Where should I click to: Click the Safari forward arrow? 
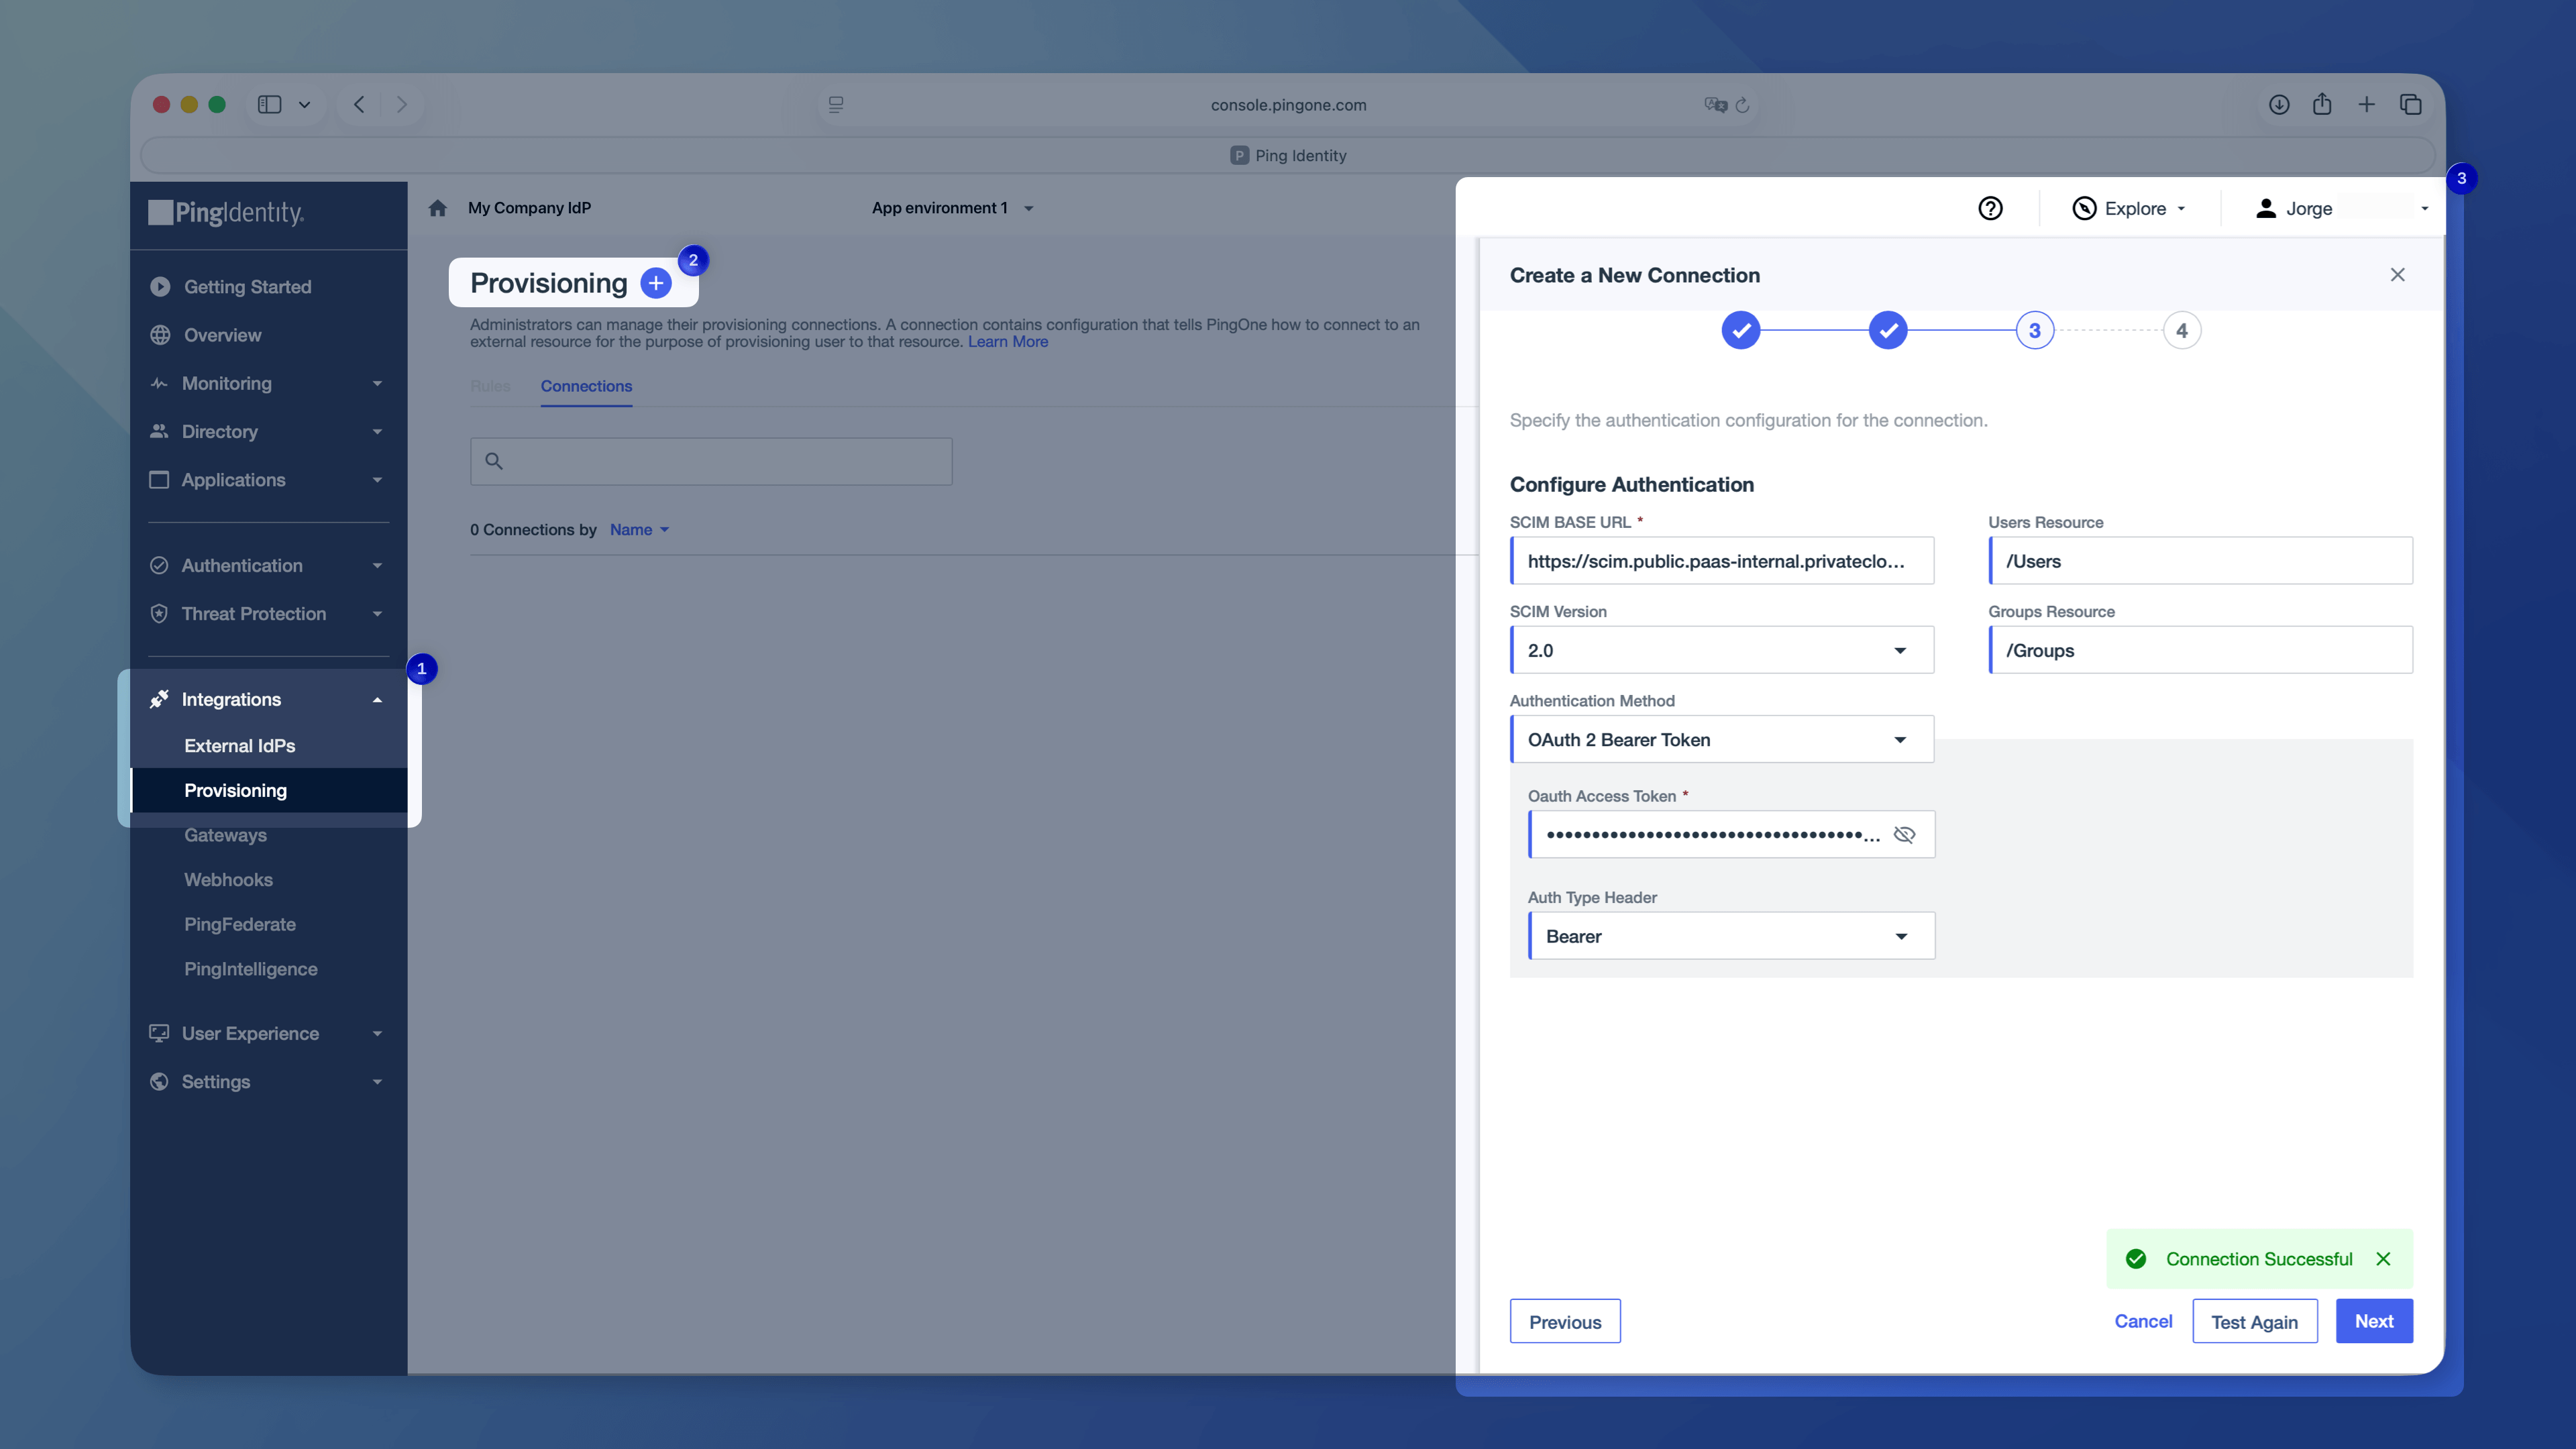(402, 104)
